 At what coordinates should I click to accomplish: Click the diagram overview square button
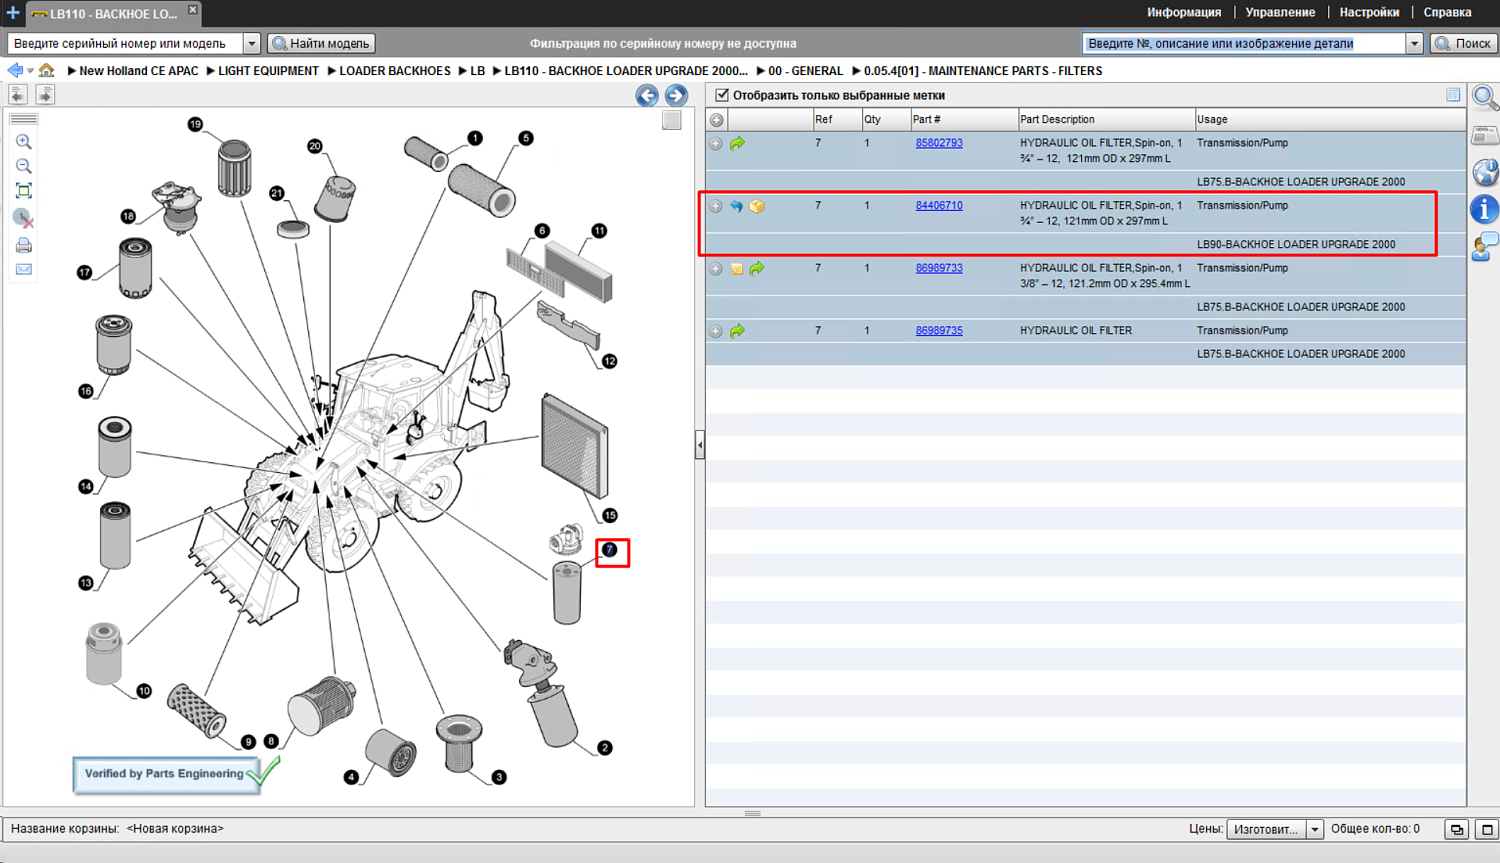click(x=672, y=121)
